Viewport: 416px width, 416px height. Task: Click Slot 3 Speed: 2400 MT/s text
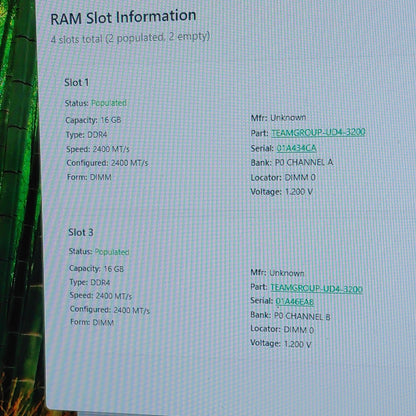[101, 296]
